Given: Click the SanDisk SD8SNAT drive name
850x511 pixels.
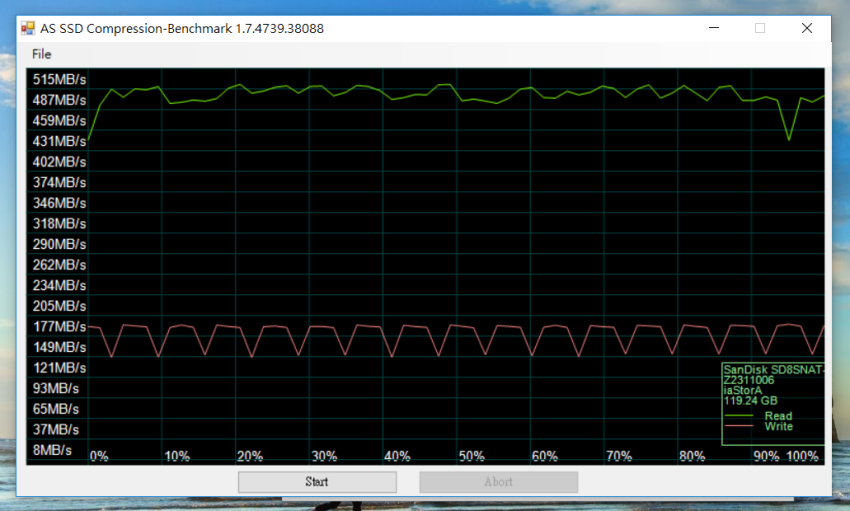Looking at the screenshot, I should pos(774,370).
